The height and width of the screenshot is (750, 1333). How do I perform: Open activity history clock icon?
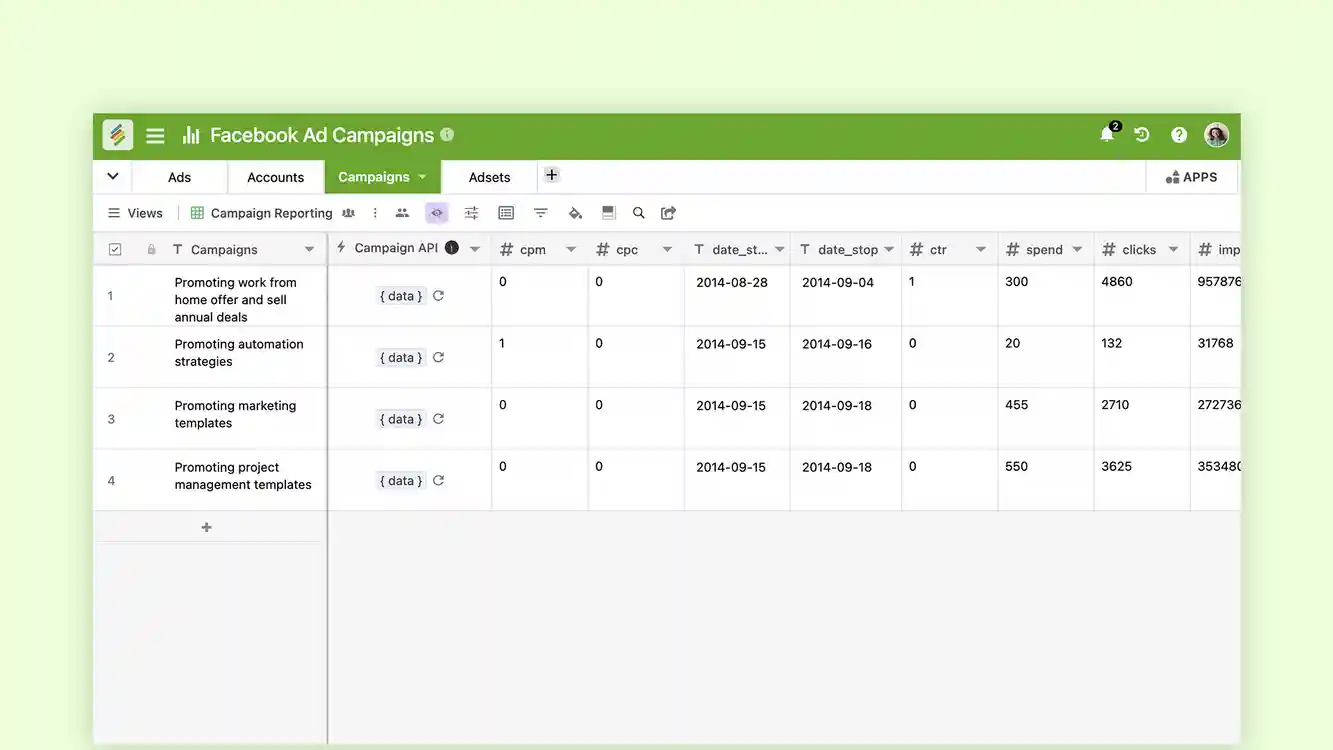click(1142, 135)
